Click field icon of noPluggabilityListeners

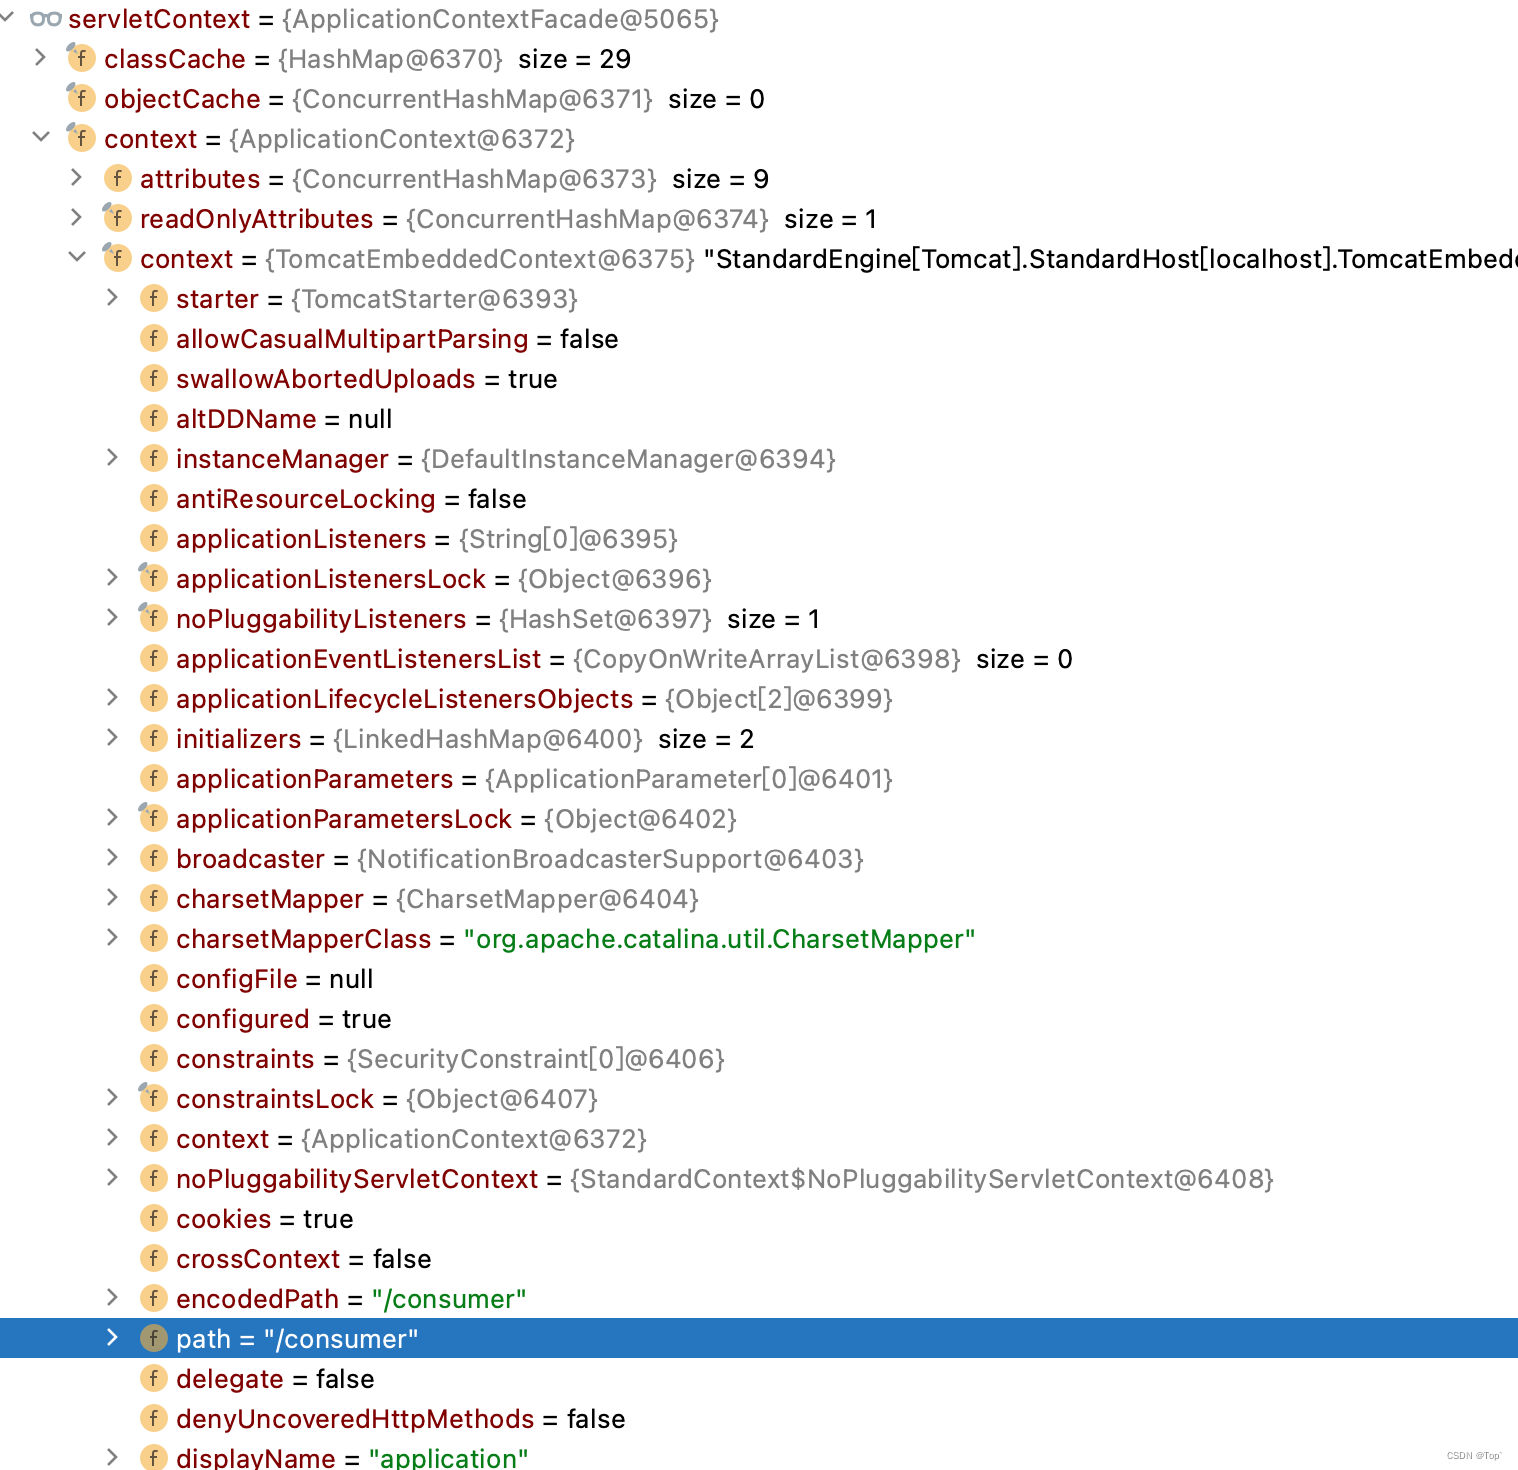click(153, 618)
